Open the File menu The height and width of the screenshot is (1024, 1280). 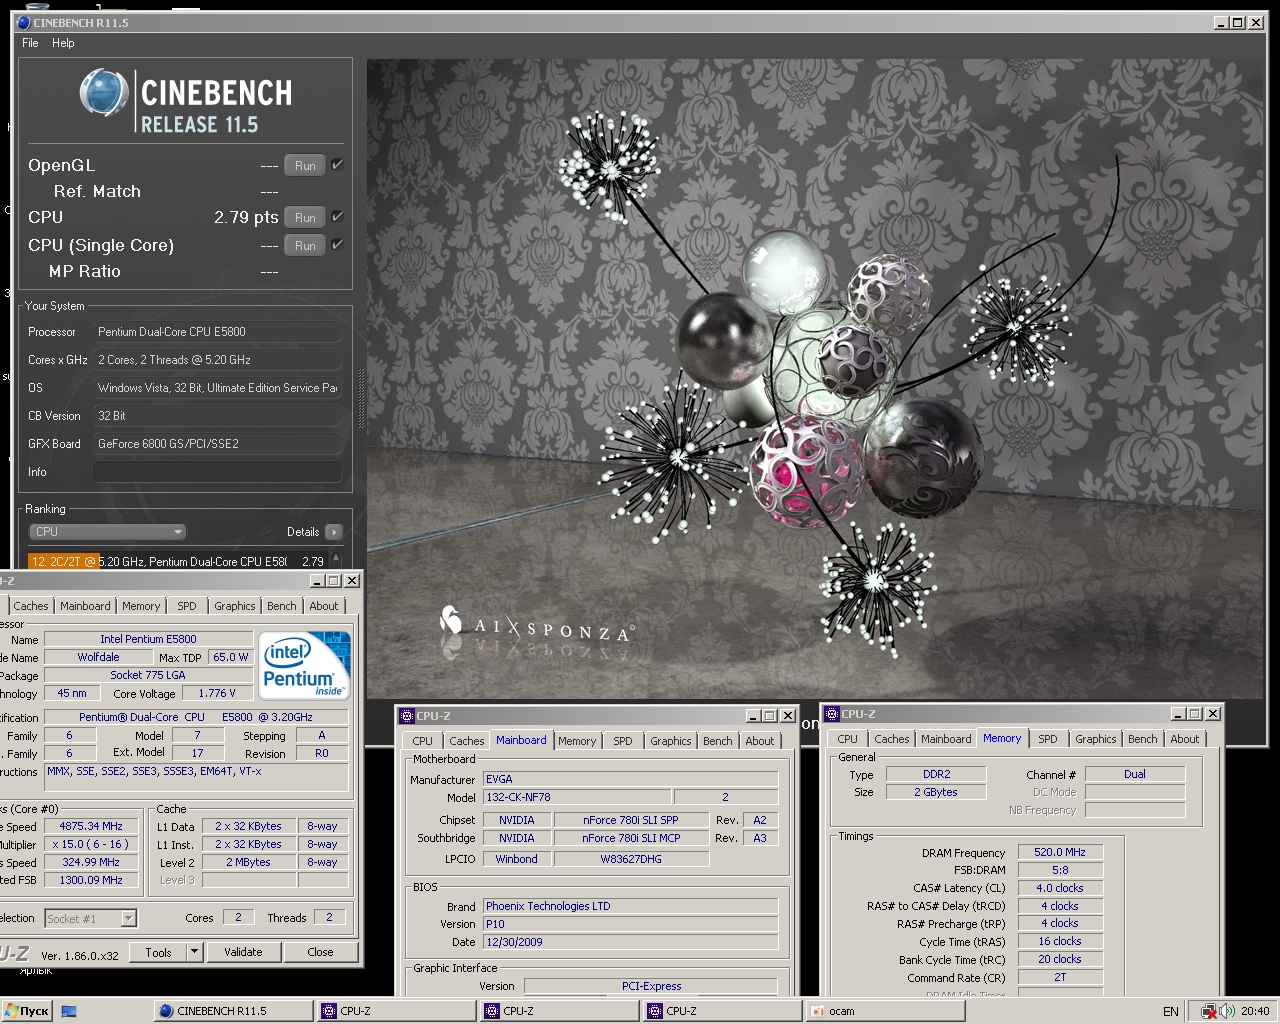tap(30, 43)
